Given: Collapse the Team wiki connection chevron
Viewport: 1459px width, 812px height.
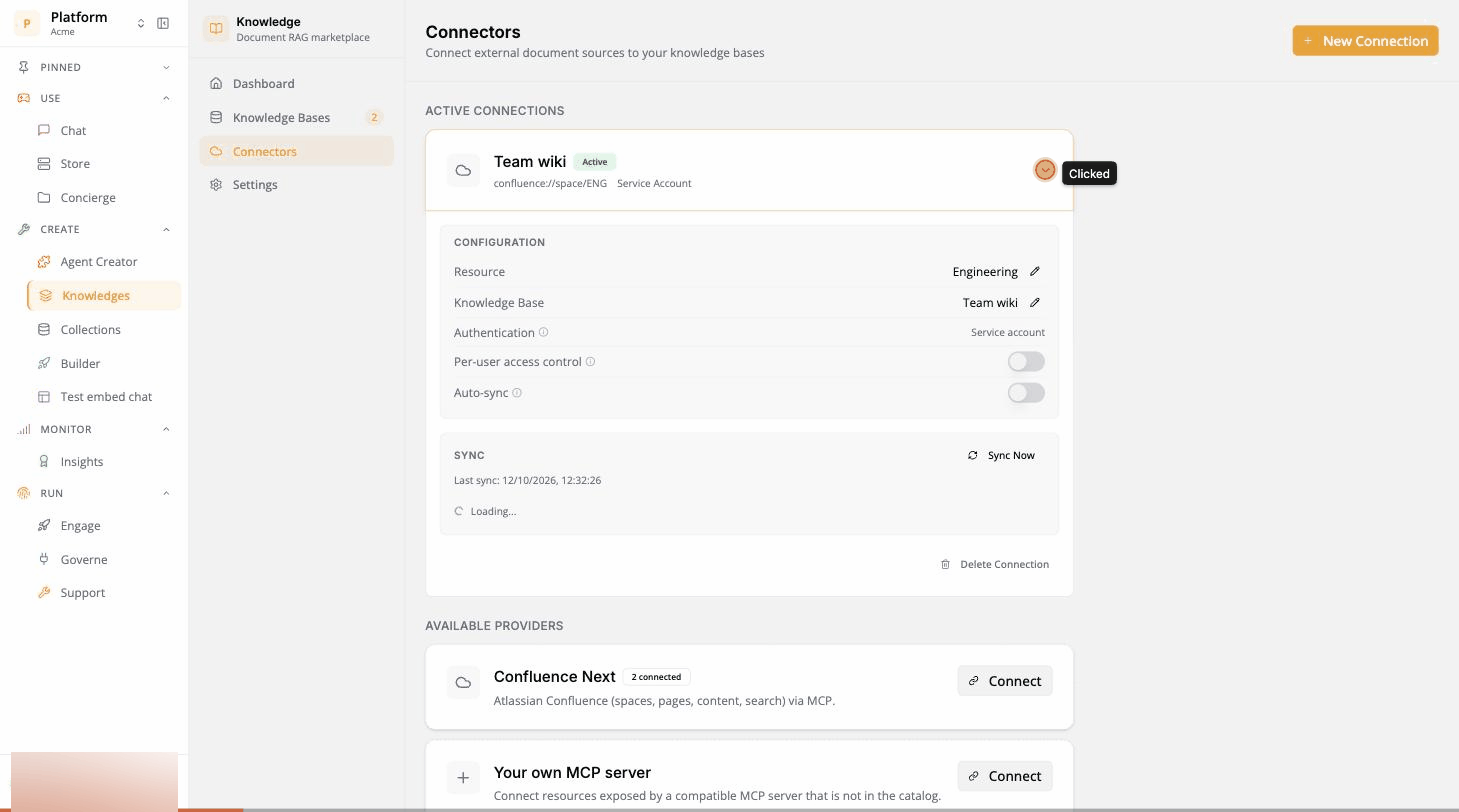Looking at the screenshot, I should point(1045,170).
